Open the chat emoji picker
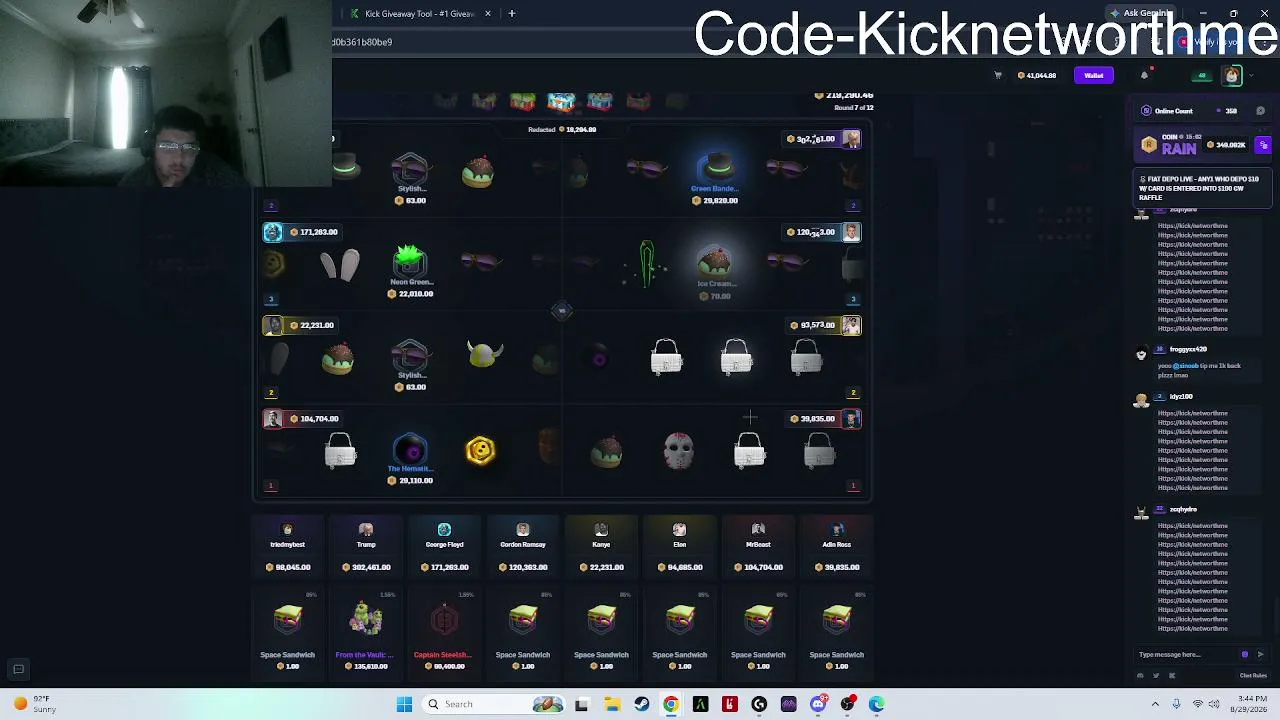Viewport: 1280px width, 720px height. coord(1245,654)
